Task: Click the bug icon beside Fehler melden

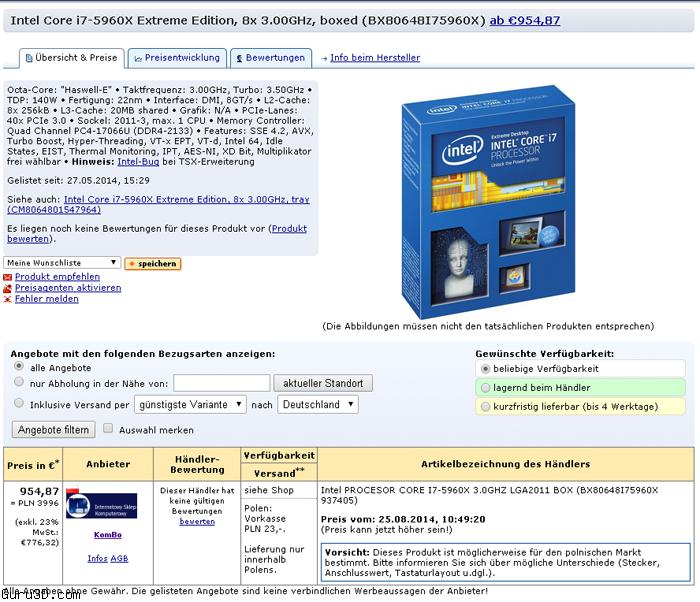Action: (x=7, y=299)
